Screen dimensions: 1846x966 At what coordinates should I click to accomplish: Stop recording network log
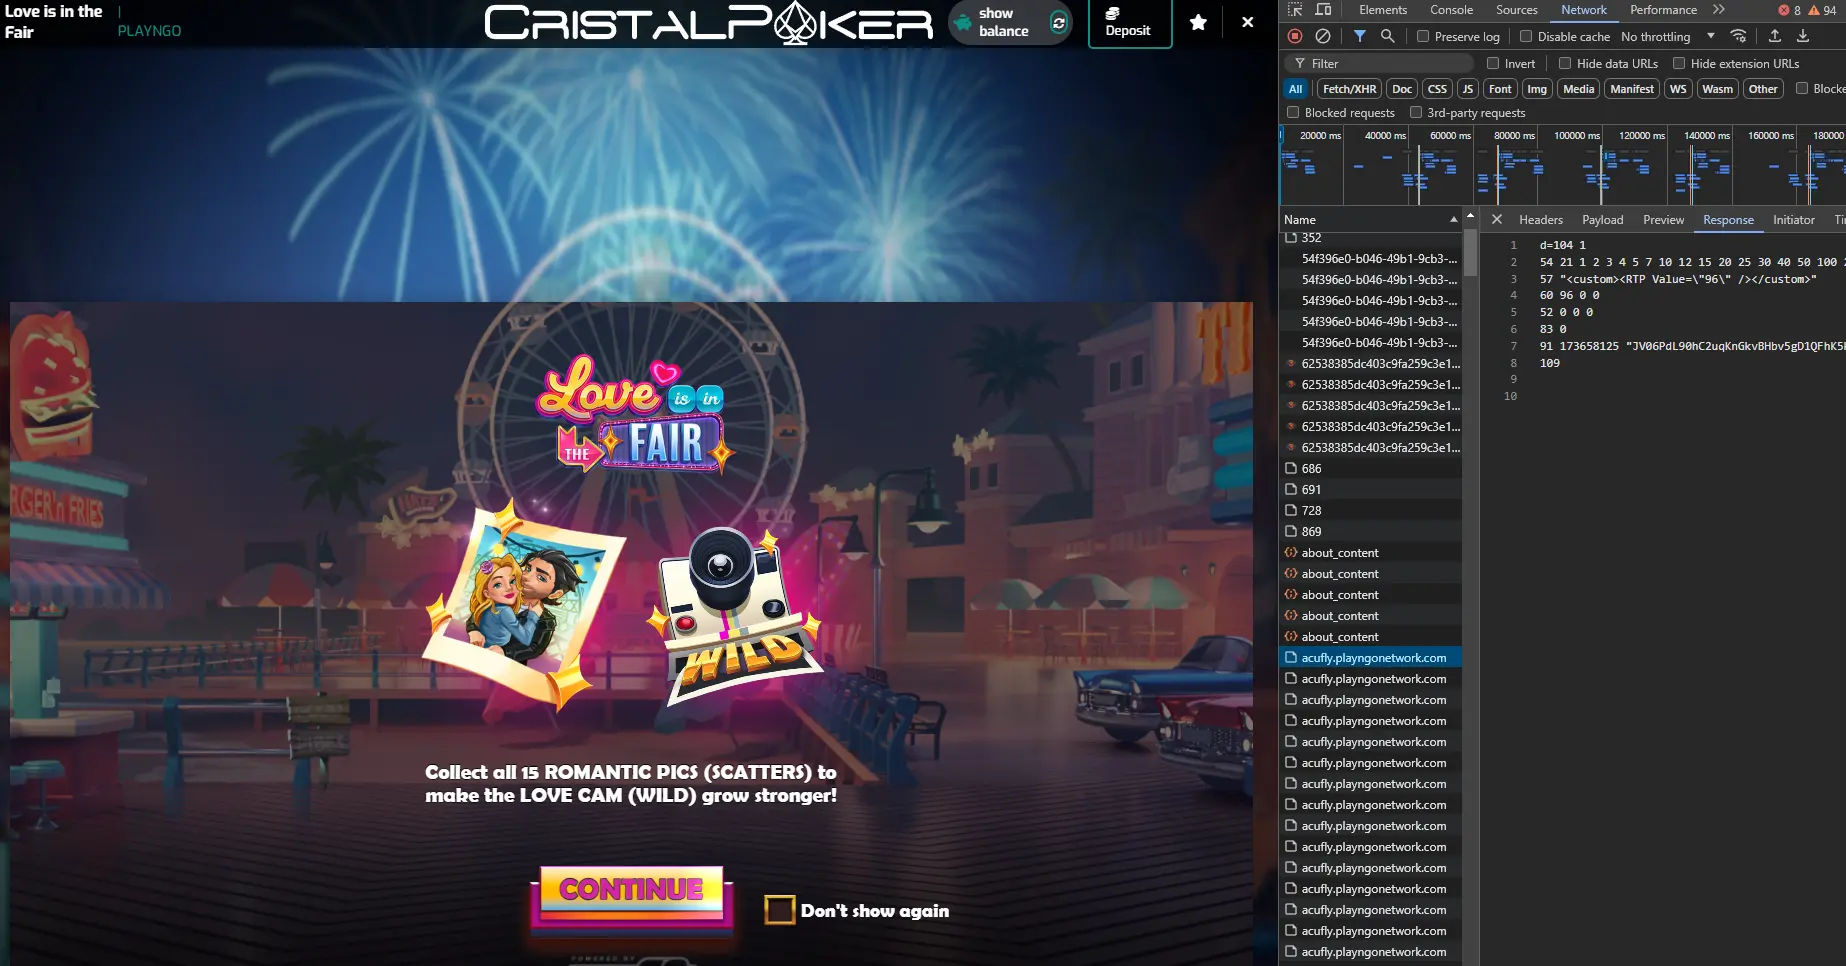pyautogui.click(x=1295, y=36)
